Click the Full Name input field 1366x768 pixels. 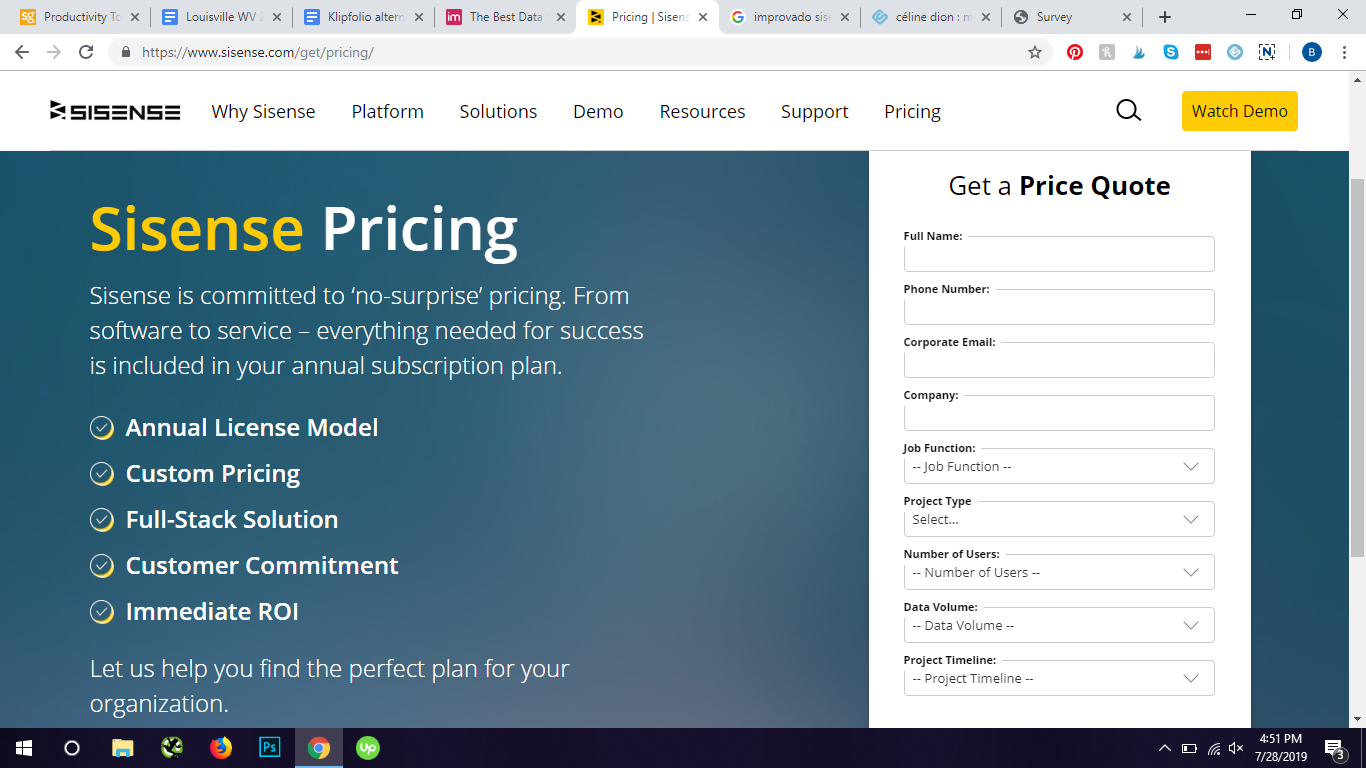[1058, 255]
